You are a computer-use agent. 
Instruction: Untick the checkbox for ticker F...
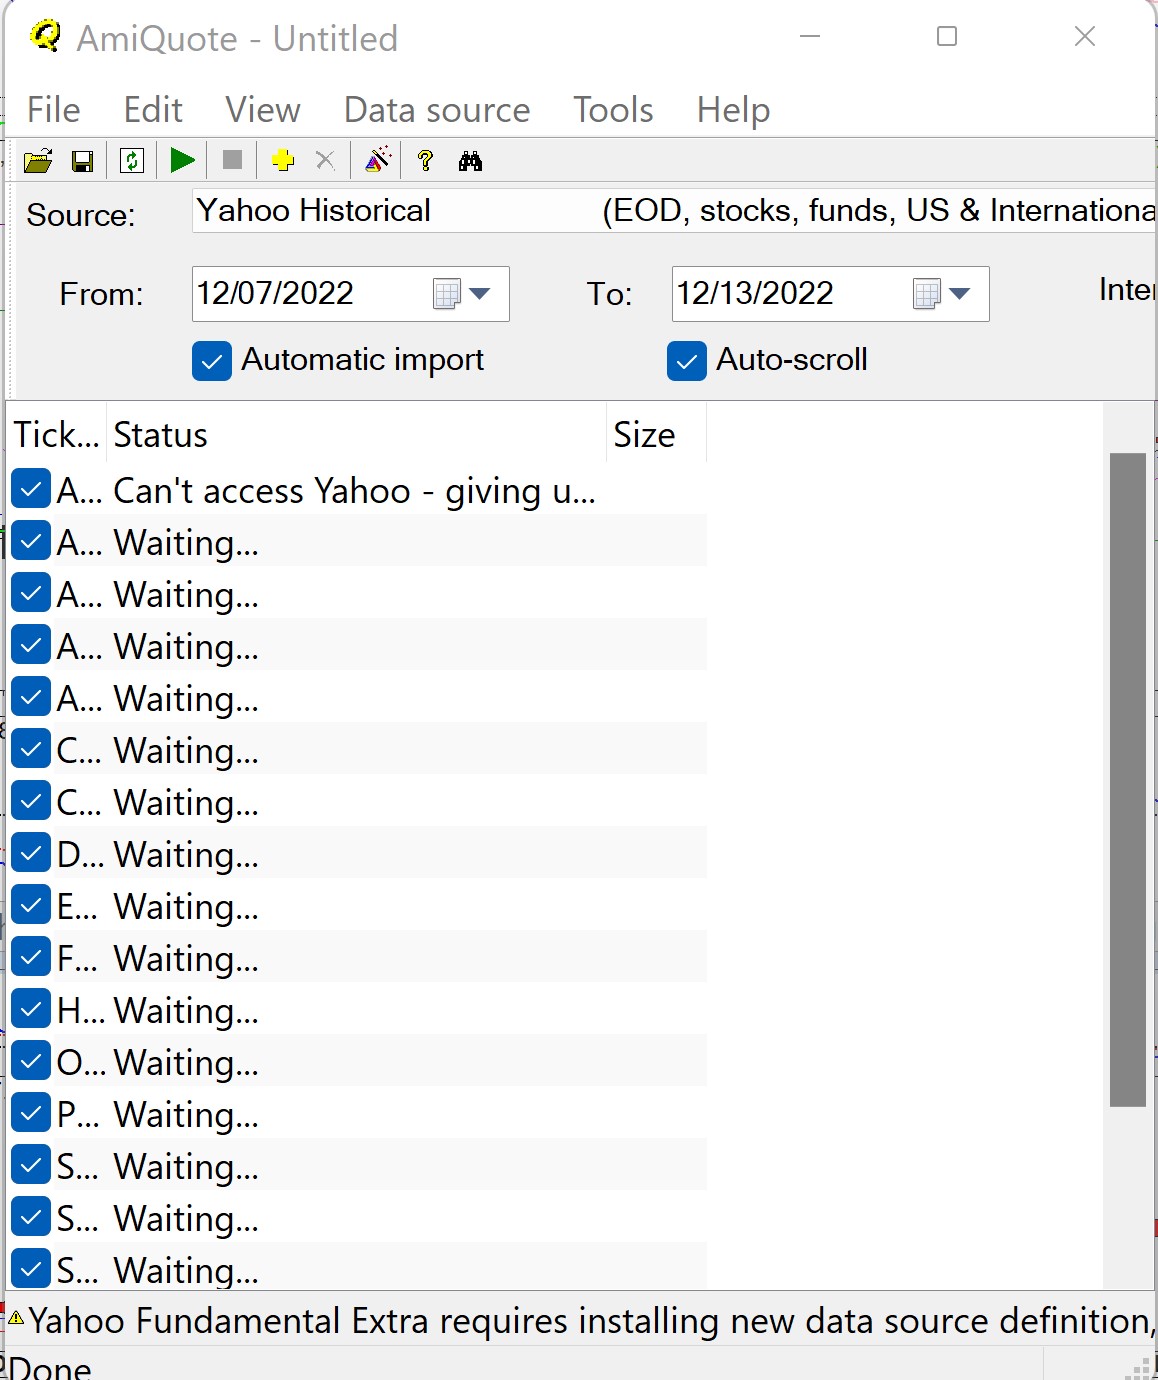(31, 957)
